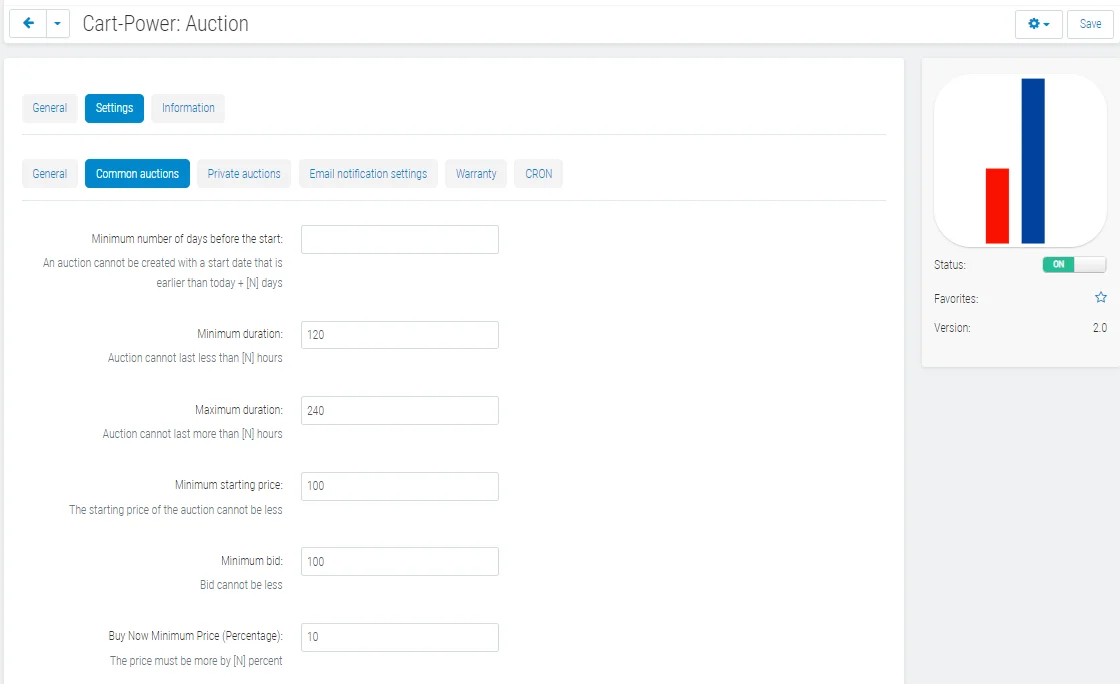Click the Version 2.0 value

click(x=1099, y=328)
